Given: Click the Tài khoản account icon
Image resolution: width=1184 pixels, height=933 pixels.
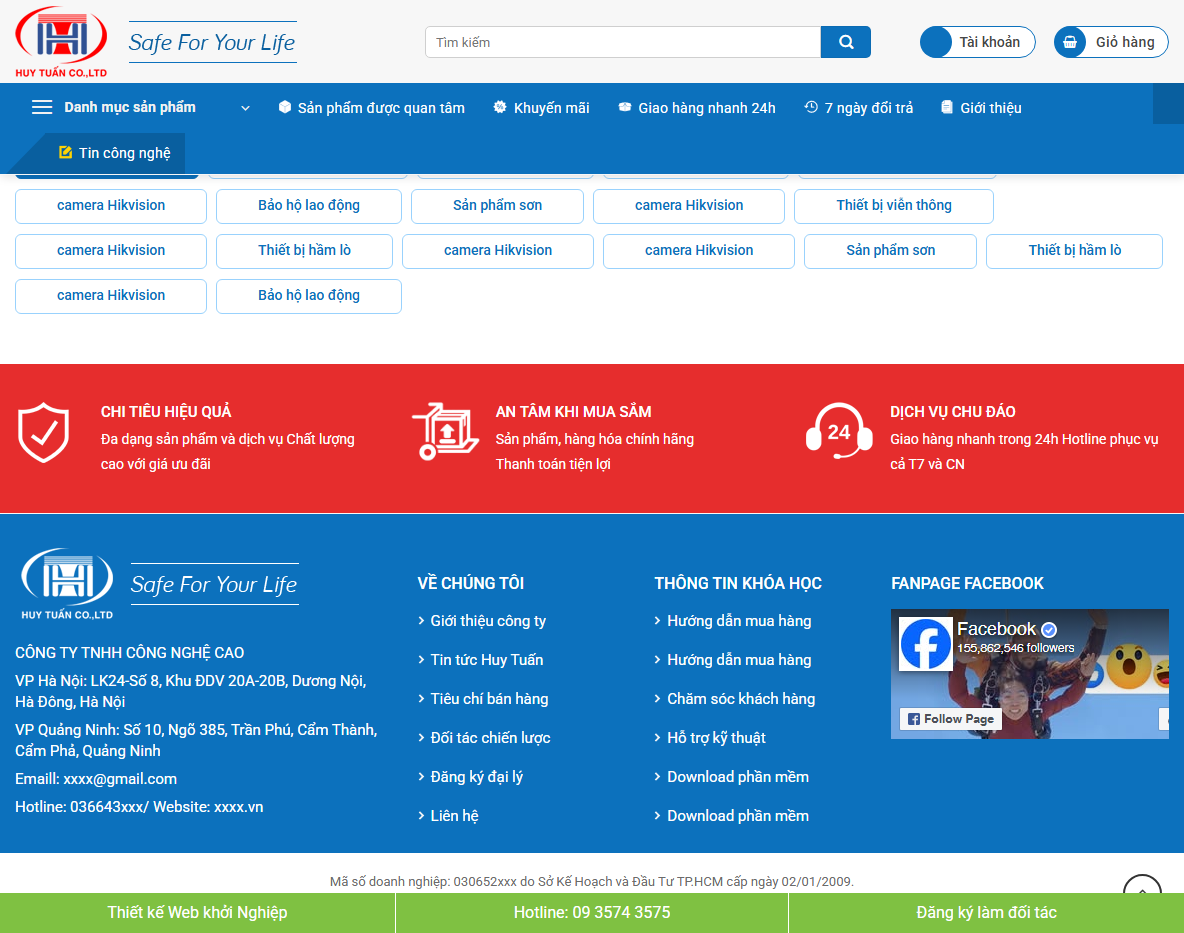Looking at the screenshot, I should pos(936,42).
